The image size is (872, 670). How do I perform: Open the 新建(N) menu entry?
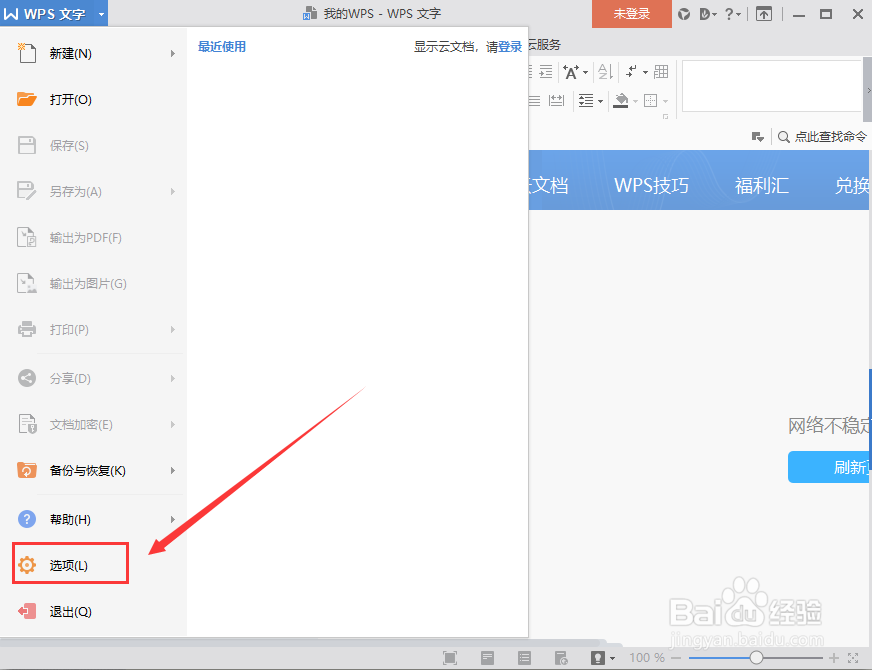click(93, 53)
